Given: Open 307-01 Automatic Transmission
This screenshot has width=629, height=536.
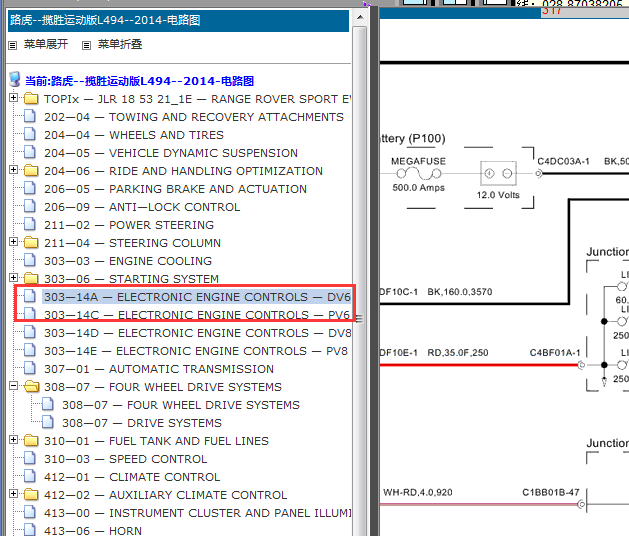Looking at the screenshot, I should pyautogui.click(x=159, y=369).
